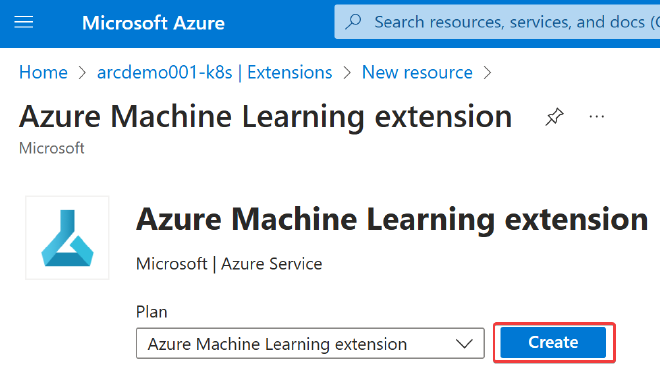Image resolution: width=660 pixels, height=384 pixels.
Task: Click the Microsoft publisher subtitle under title
Action: click(x=52, y=148)
